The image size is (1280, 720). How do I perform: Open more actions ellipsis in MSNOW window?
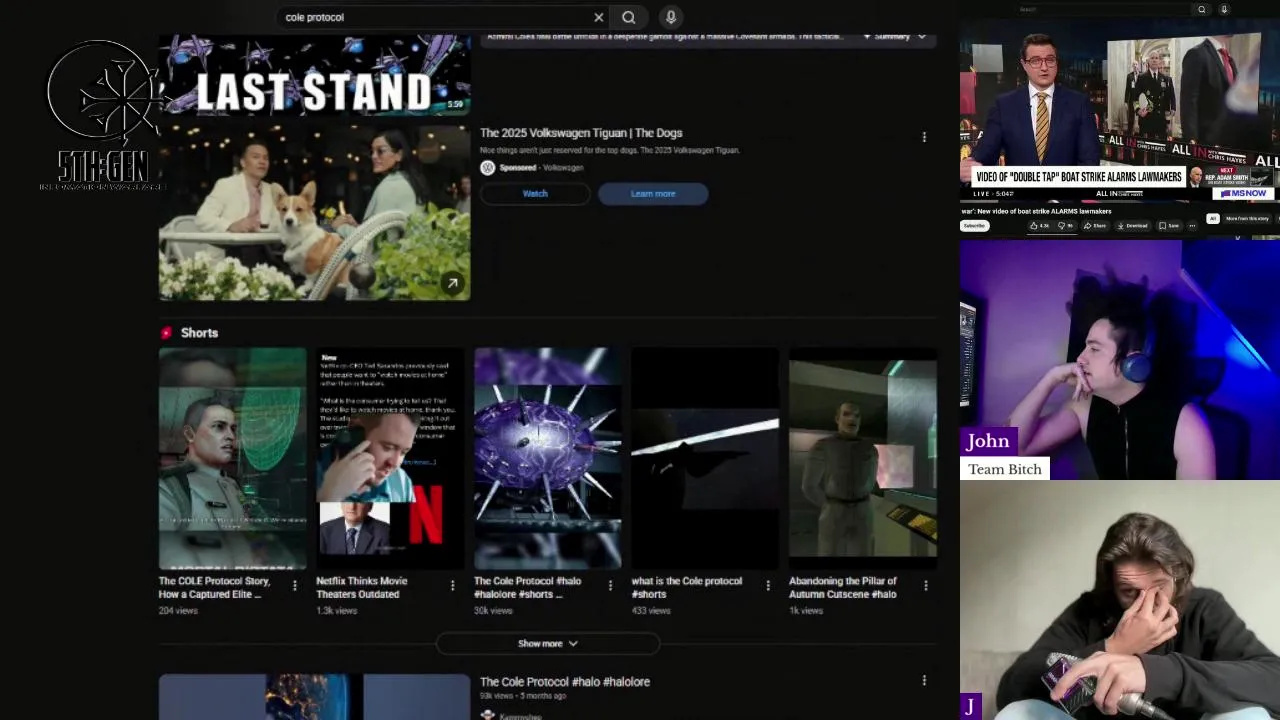(x=1192, y=226)
